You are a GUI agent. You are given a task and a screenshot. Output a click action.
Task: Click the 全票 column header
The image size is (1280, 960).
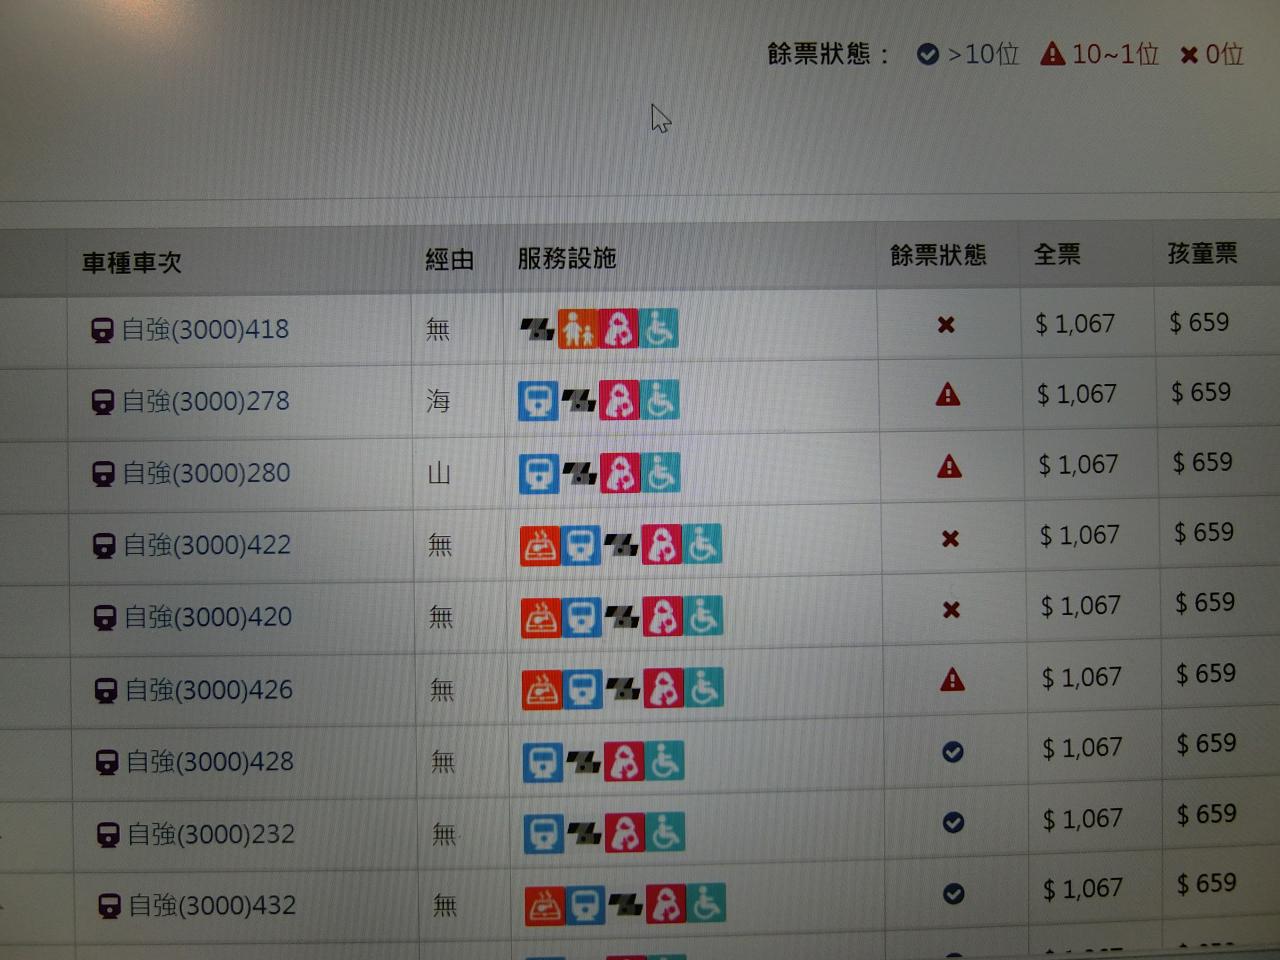1057,255
